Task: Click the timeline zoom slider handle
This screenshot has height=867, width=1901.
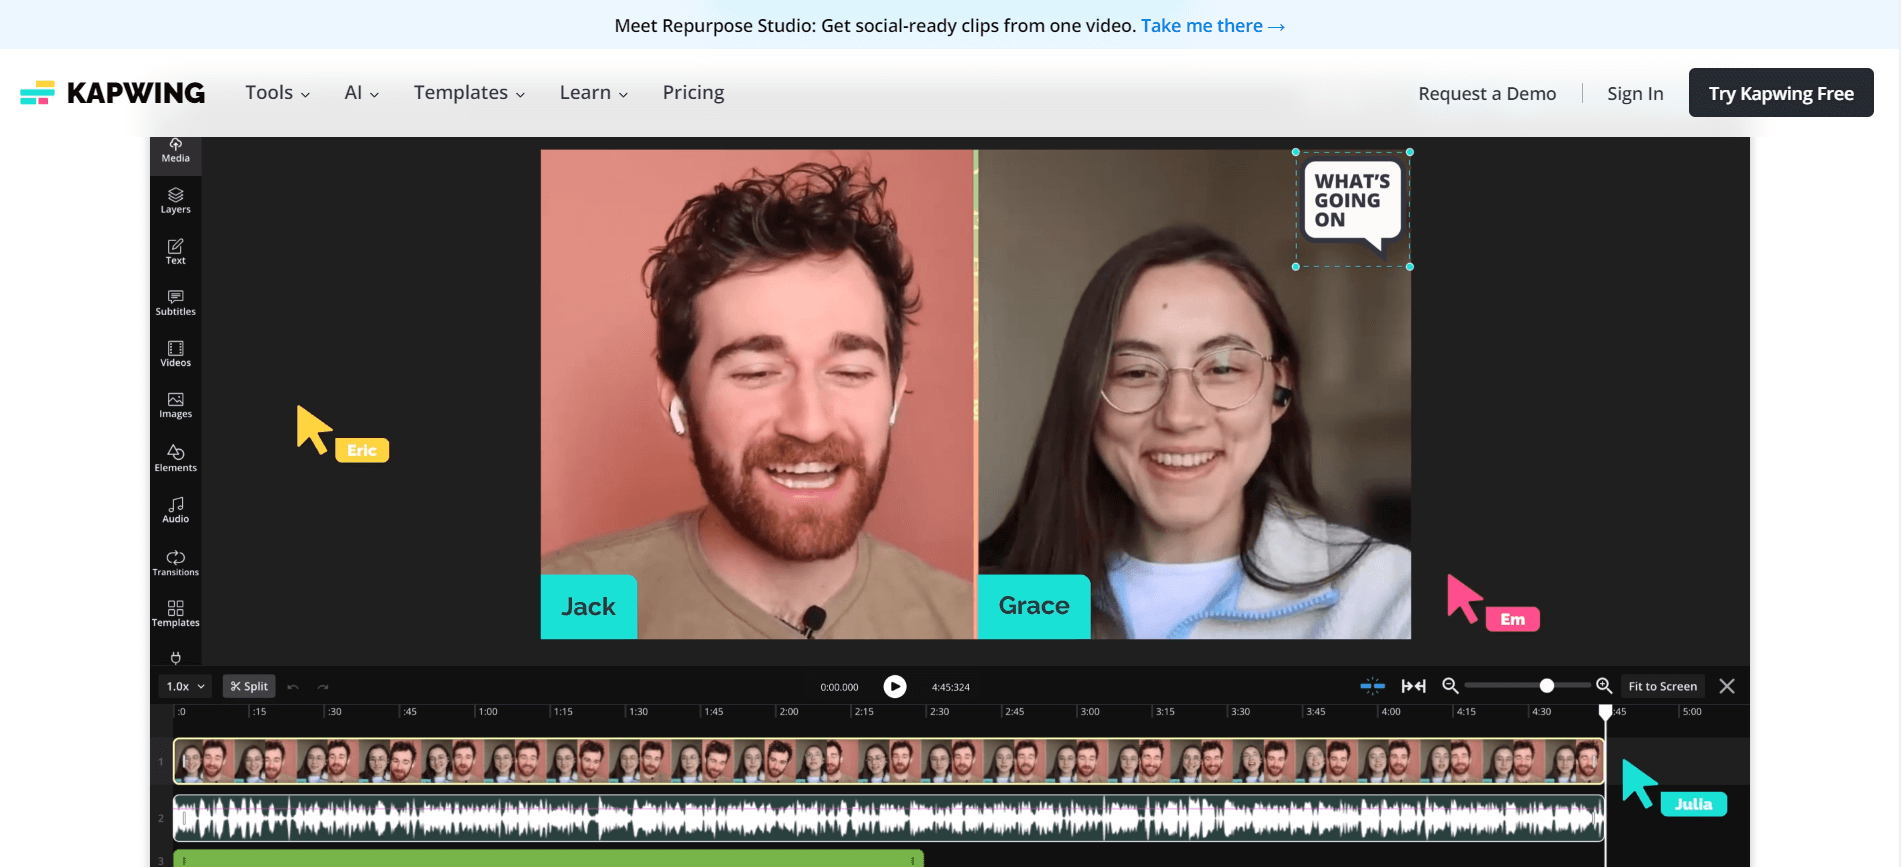Action: click(1547, 686)
